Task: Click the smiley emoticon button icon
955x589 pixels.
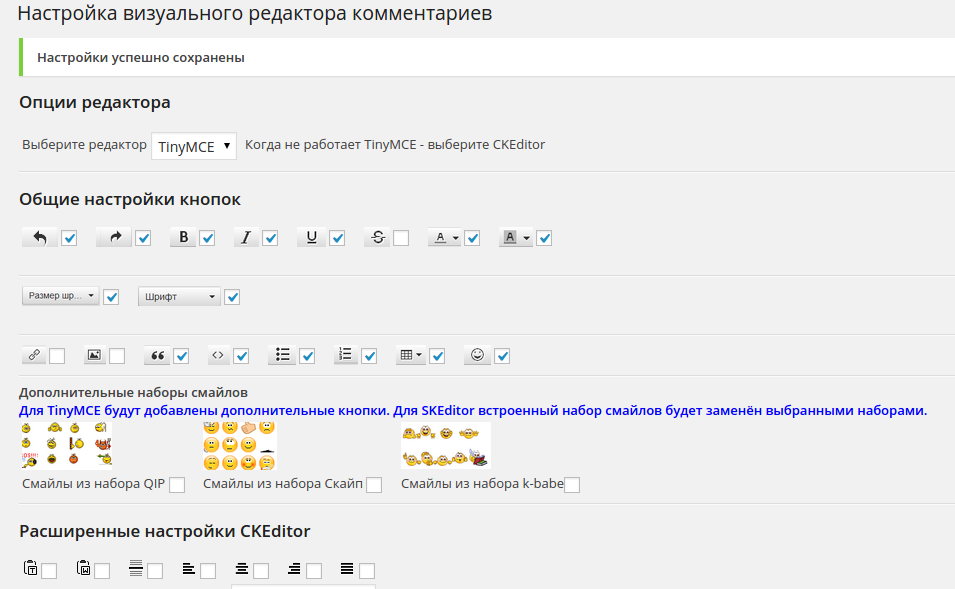Action: (477, 355)
